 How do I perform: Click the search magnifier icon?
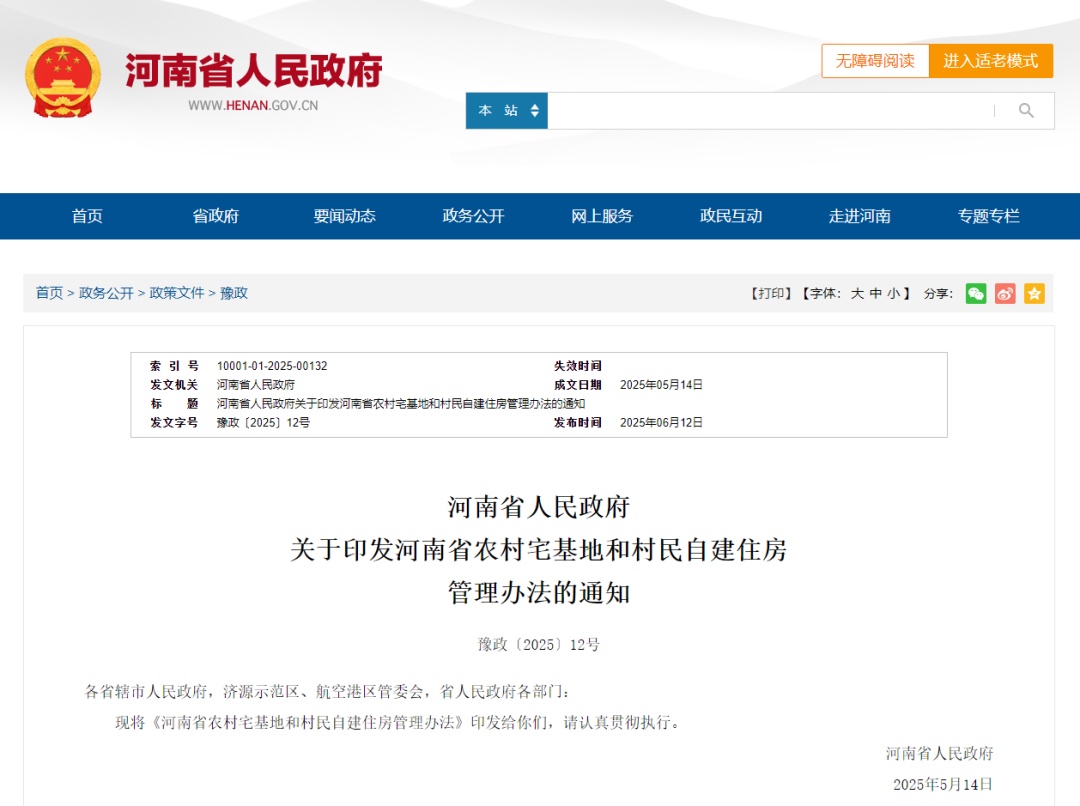pos(1026,111)
